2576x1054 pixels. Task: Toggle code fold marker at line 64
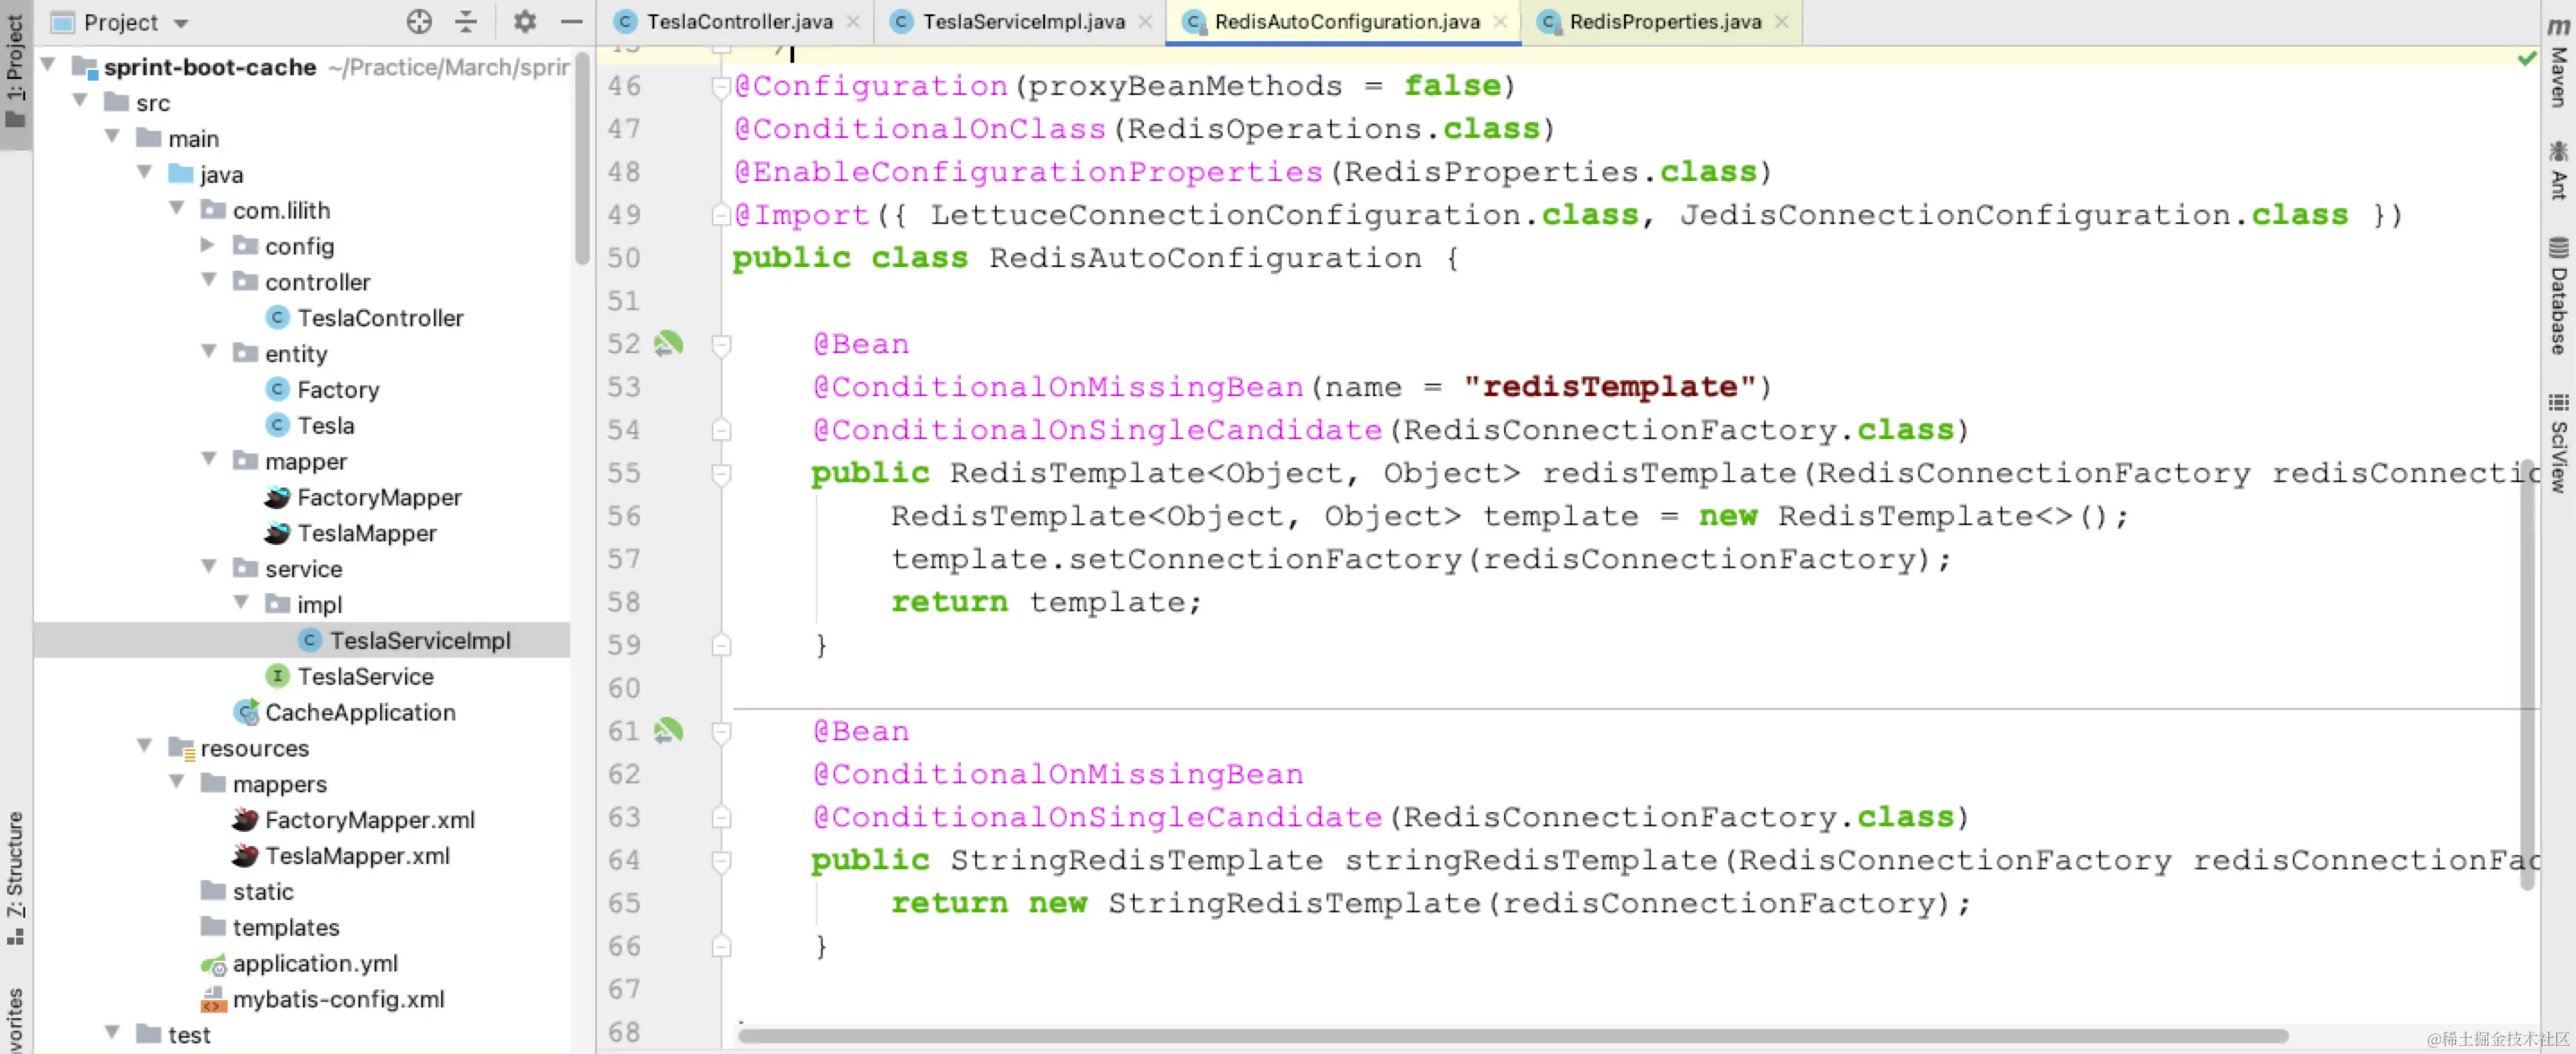tap(721, 860)
